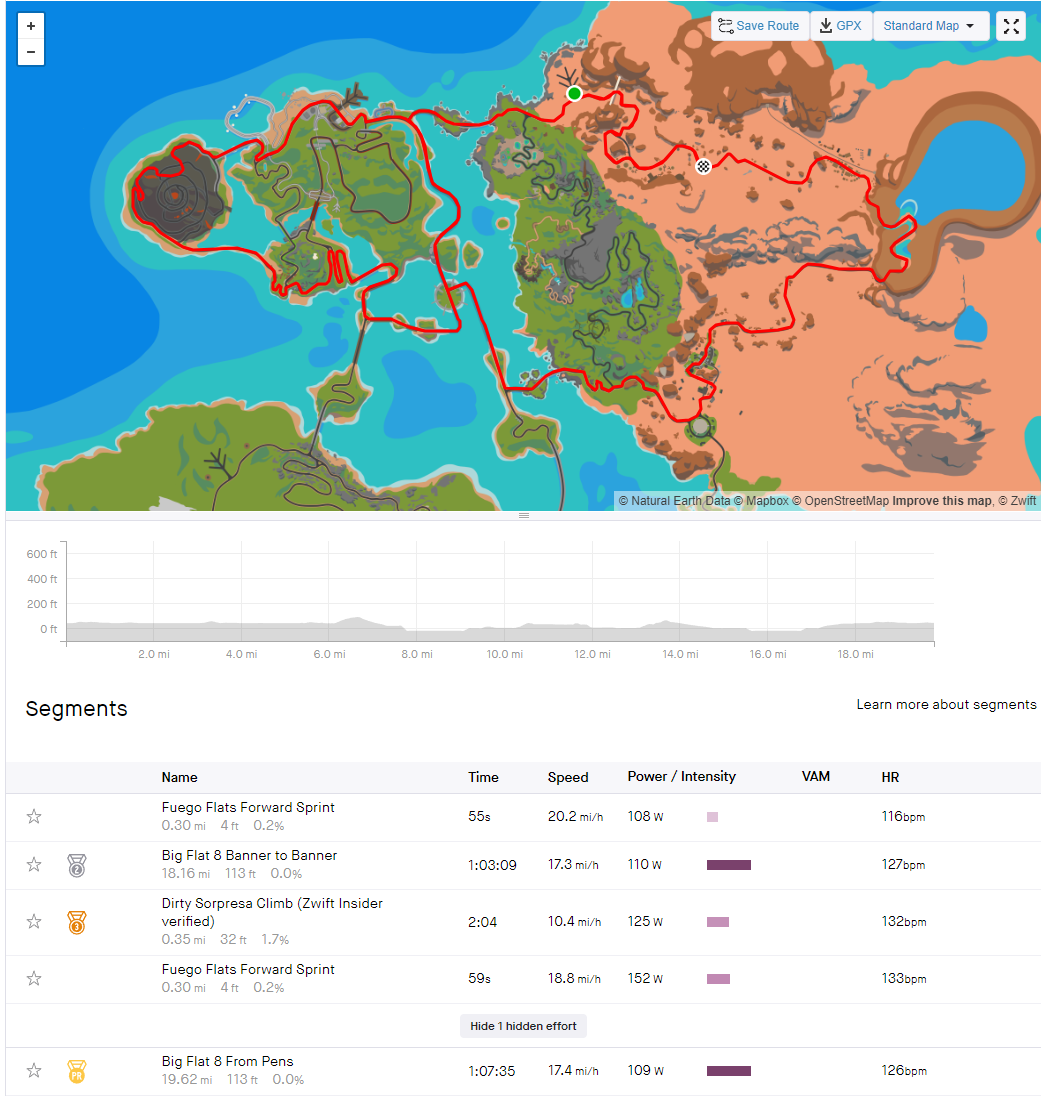Click the 152 W power value
Screen dimensions: 1041x1096
645,979
